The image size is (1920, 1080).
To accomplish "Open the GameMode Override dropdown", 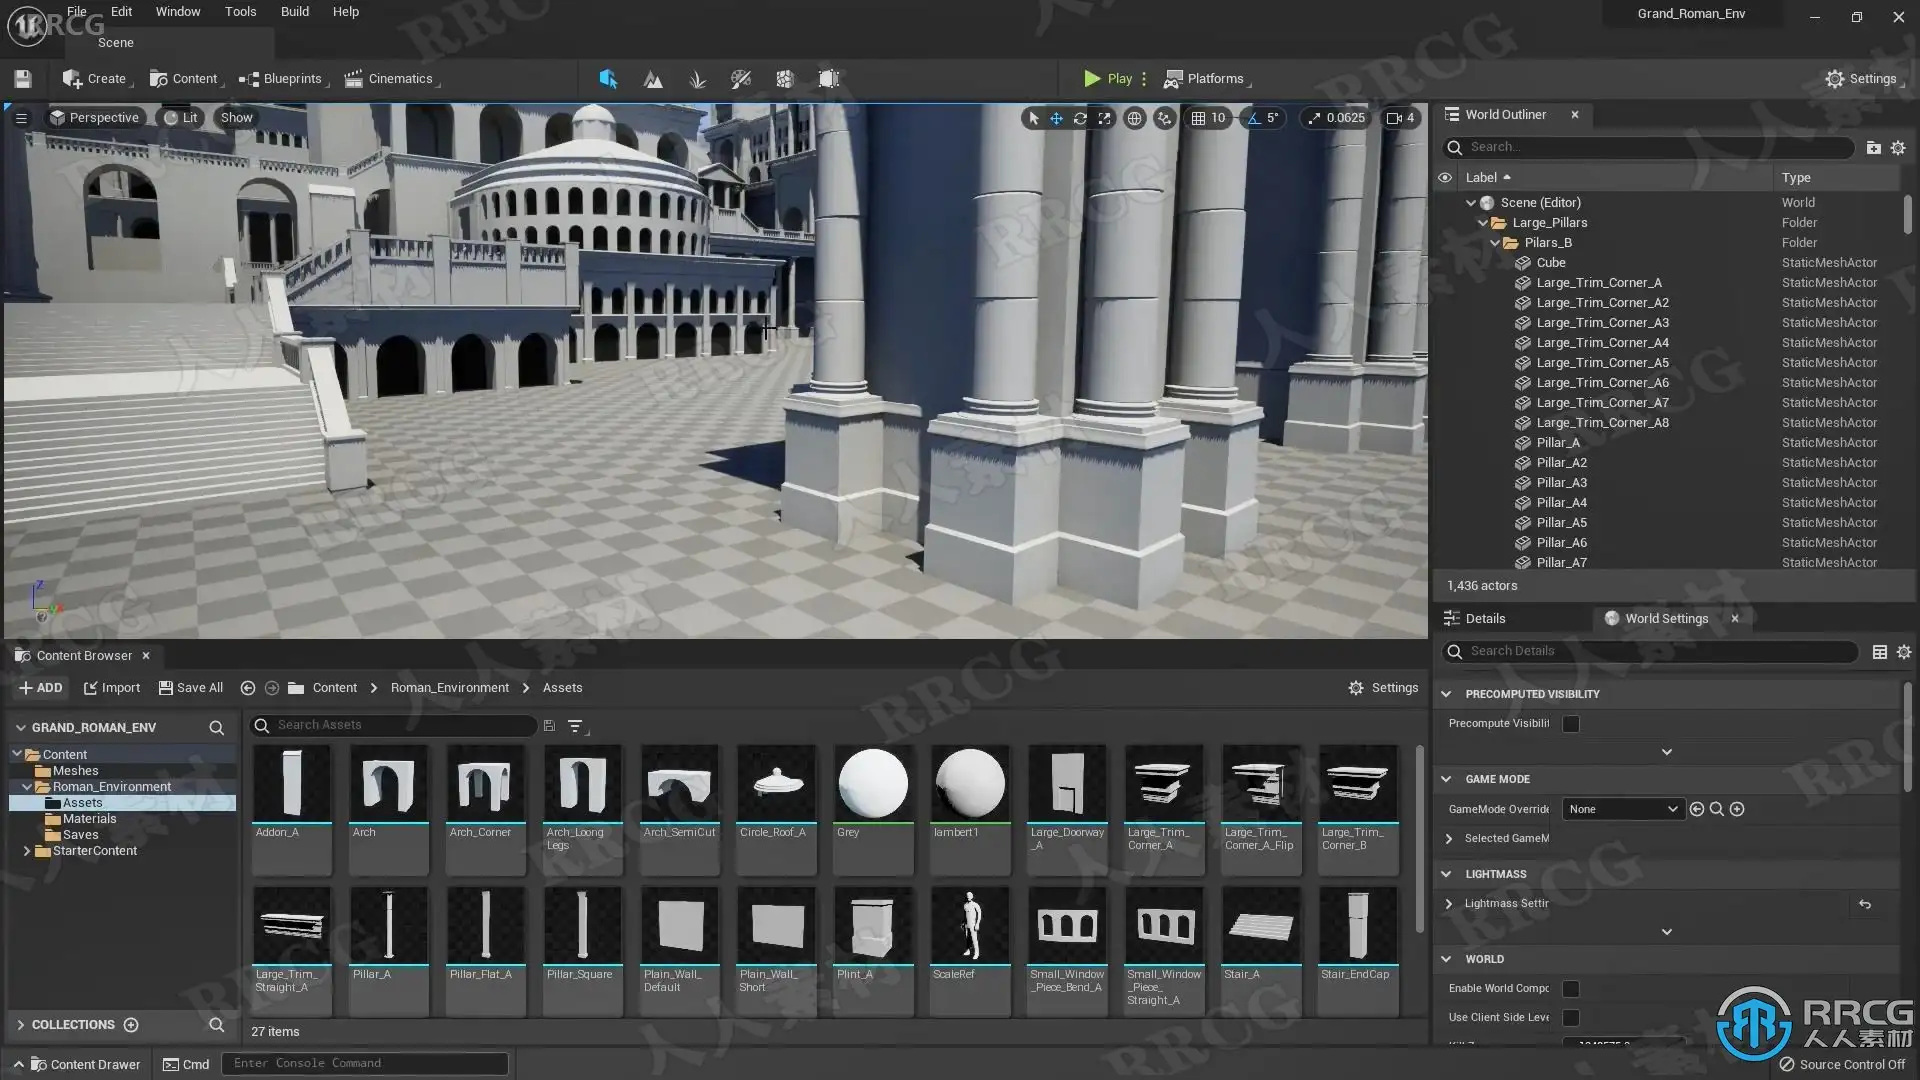I will (1622, 810).
